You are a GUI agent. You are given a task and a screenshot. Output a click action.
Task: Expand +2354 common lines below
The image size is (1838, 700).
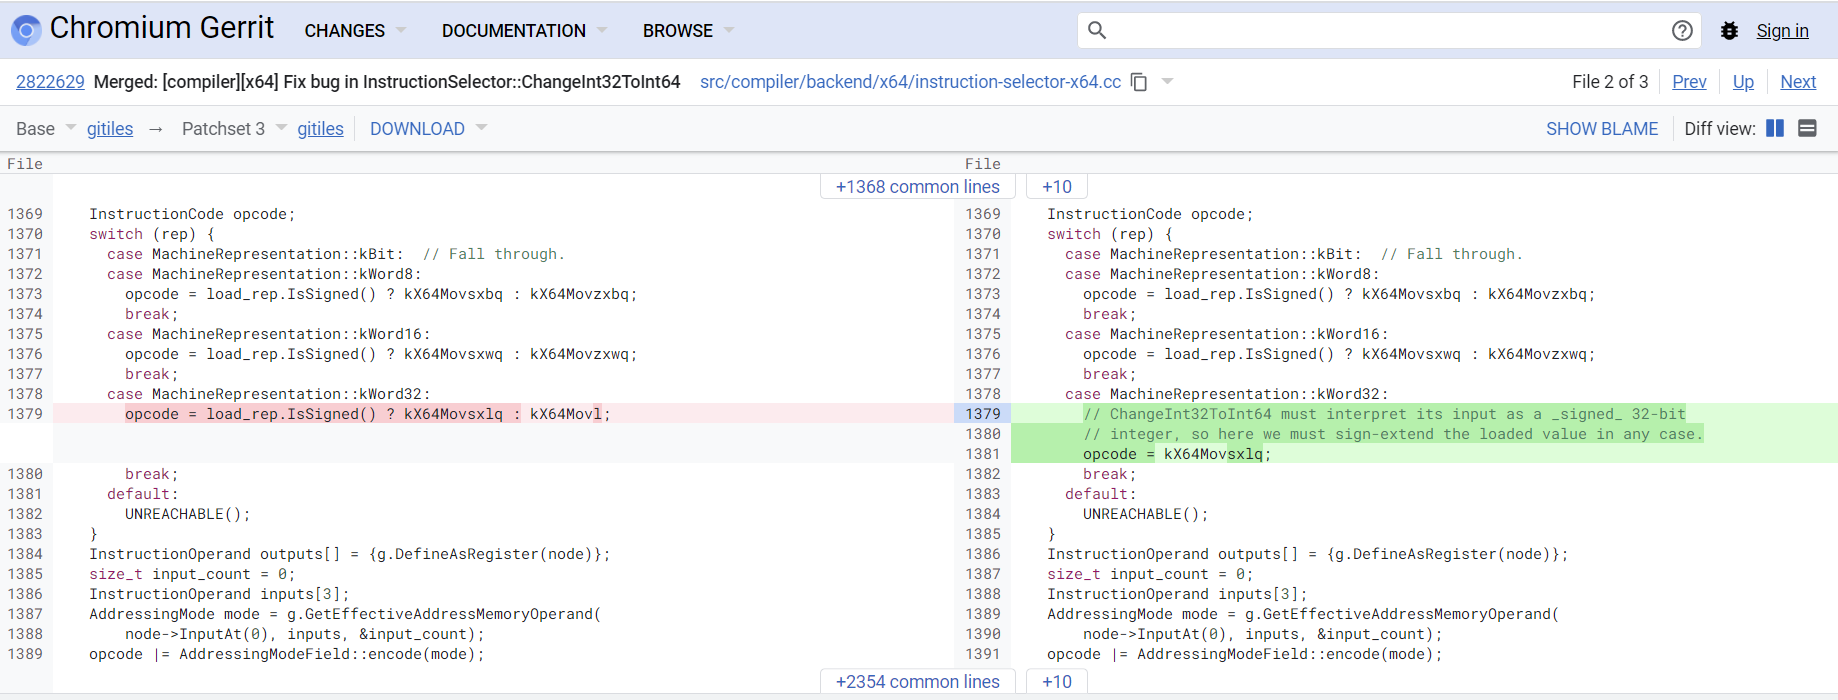click(917, 681)
